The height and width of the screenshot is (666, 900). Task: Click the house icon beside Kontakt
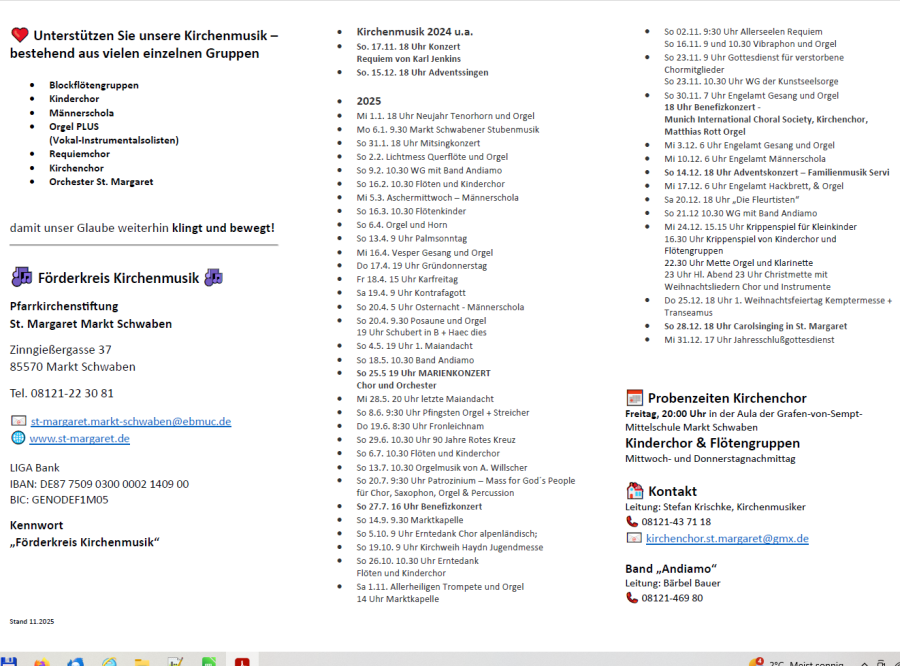click(x=634, y=491)
